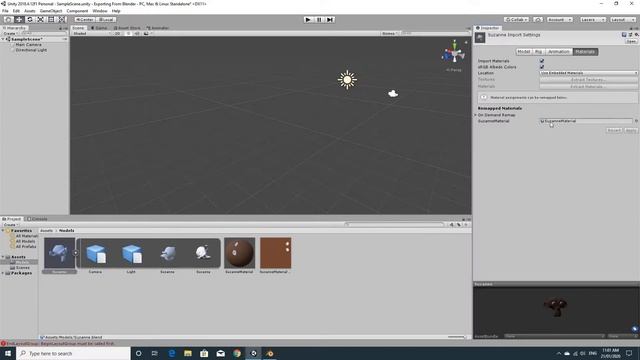Screen dimensions: 640x360
Task: Click the scene orientation gizmo
Action: click(x=454, y=52)
